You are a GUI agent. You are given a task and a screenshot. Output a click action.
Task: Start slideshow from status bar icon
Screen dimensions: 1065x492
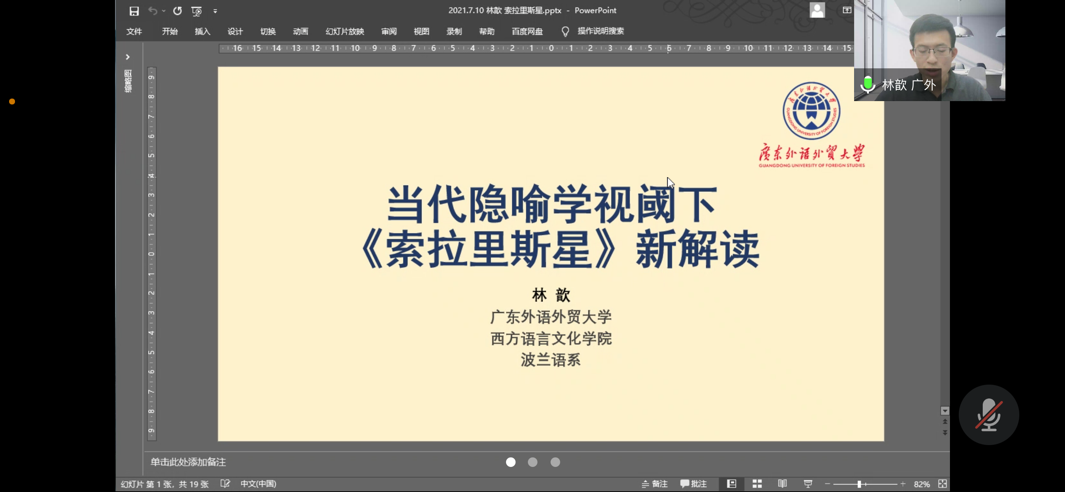point(808,484)
